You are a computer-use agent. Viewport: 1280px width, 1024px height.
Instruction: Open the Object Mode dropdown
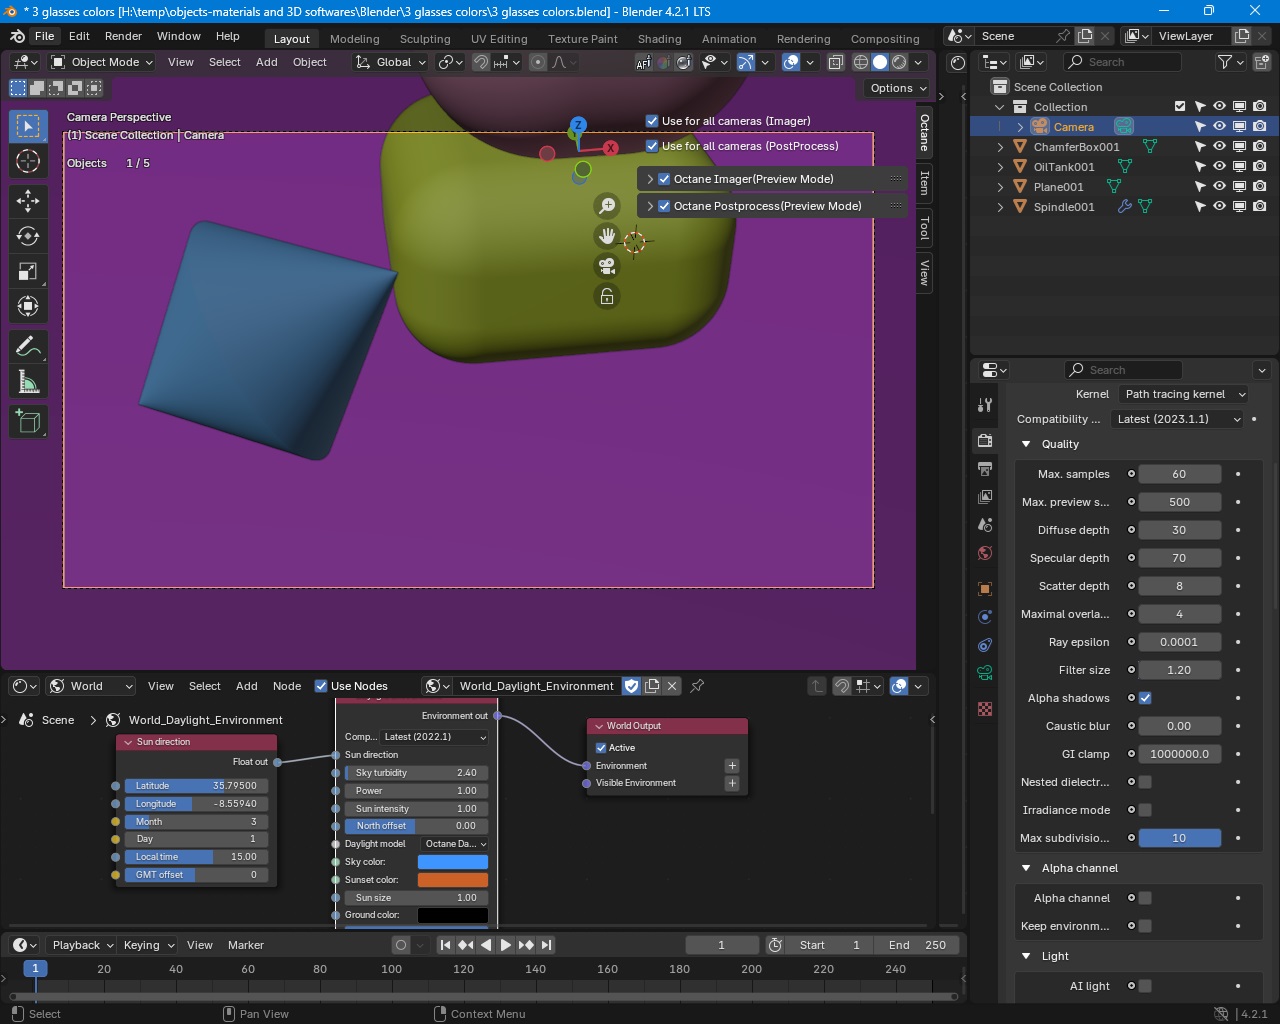point(102,62)
